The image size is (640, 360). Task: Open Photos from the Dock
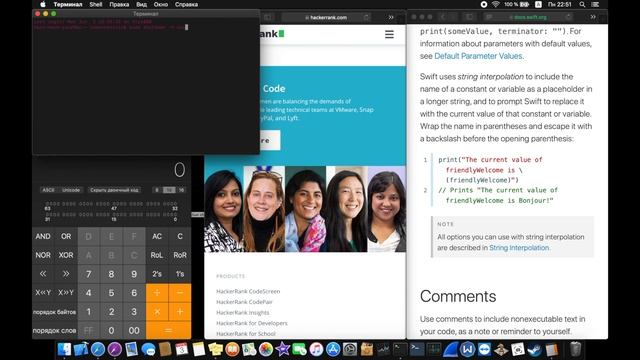266,349
